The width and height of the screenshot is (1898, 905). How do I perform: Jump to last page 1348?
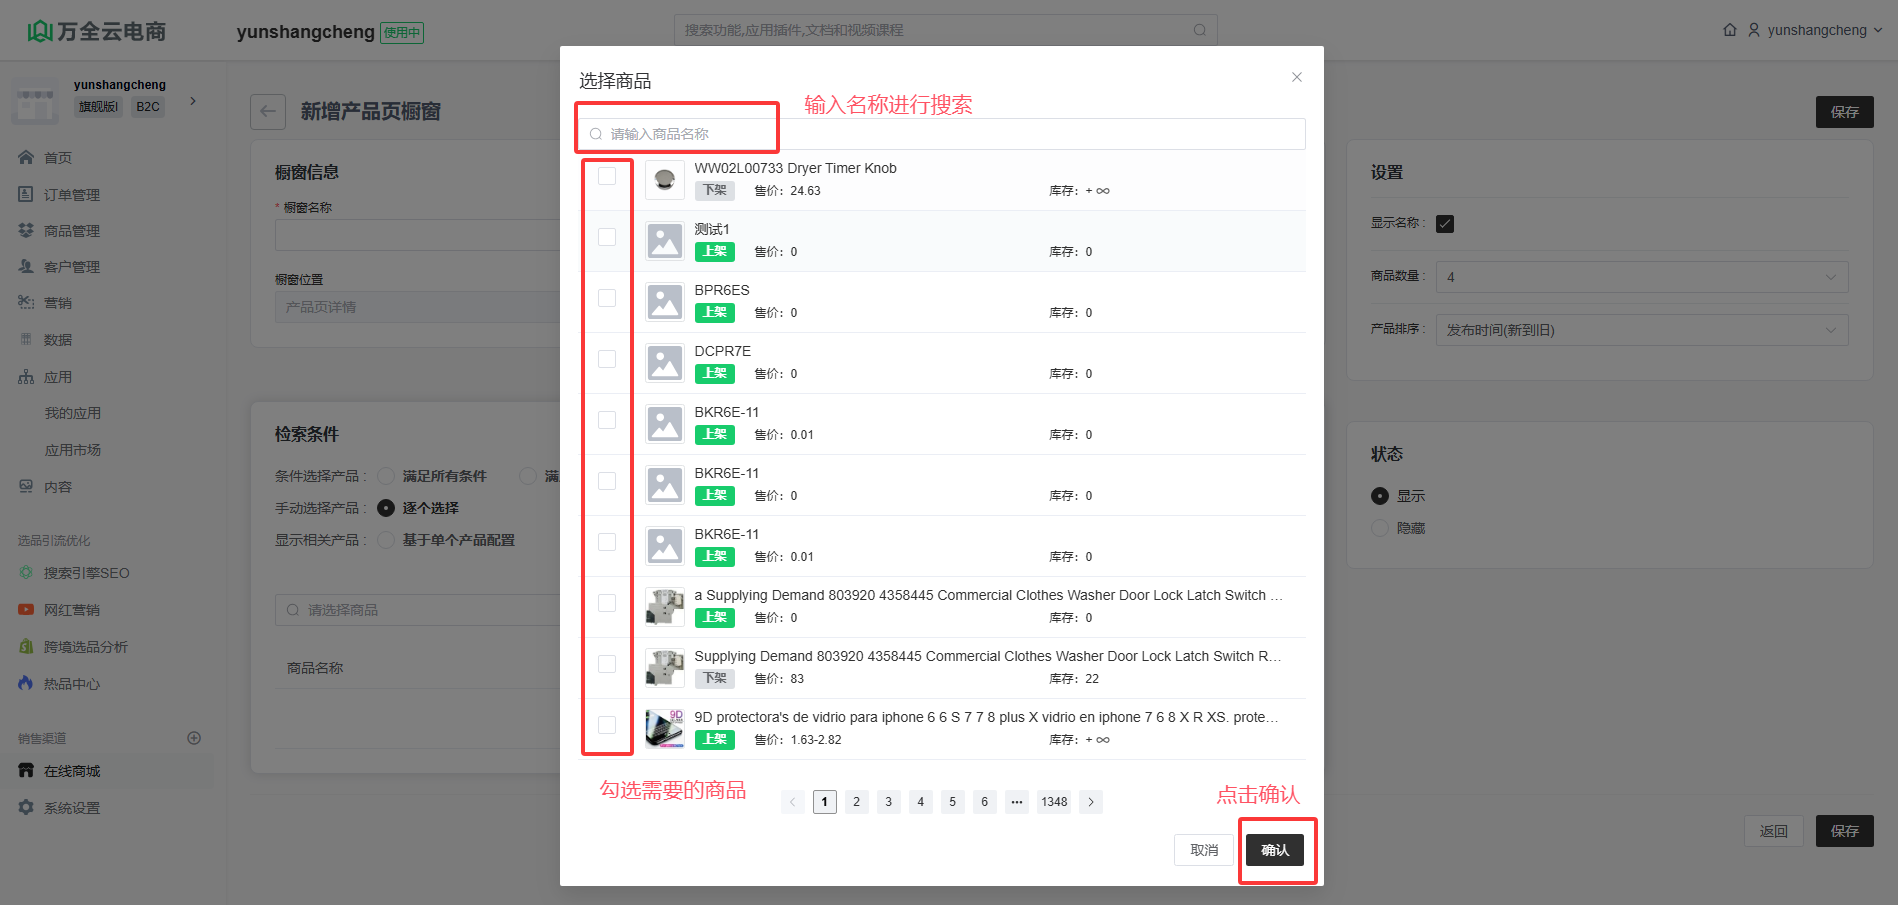point(1054,802)
